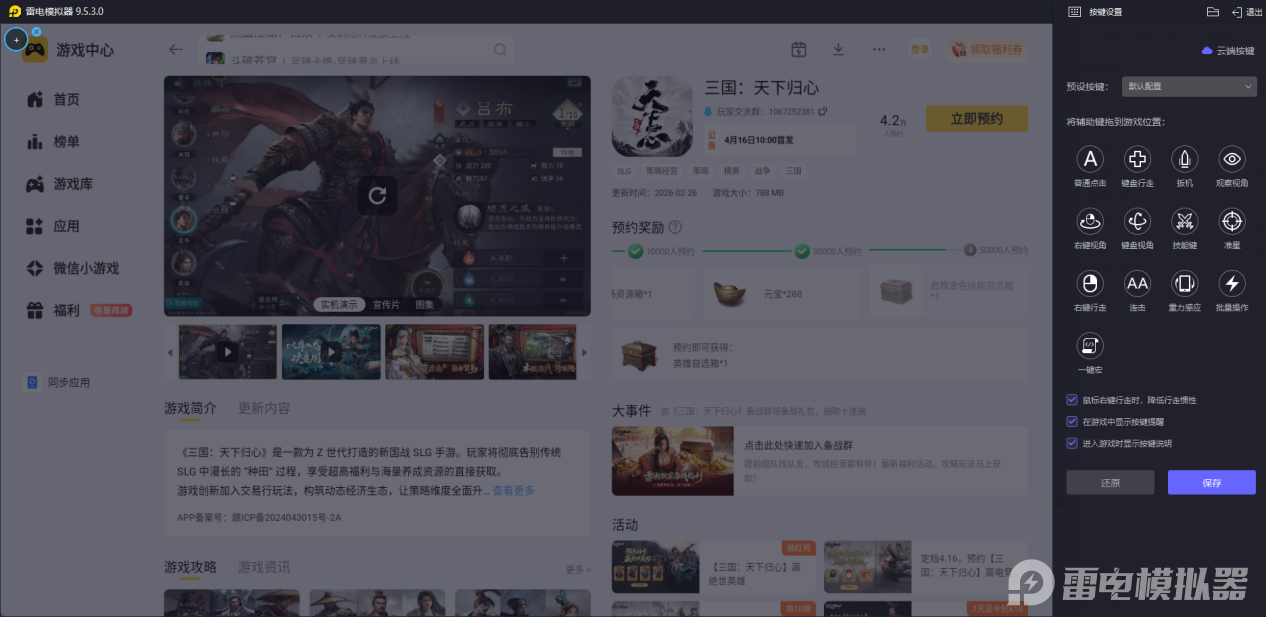Click the reload icon on the video preview
This screenshot has height=617, width=1266.
[377, 195]
